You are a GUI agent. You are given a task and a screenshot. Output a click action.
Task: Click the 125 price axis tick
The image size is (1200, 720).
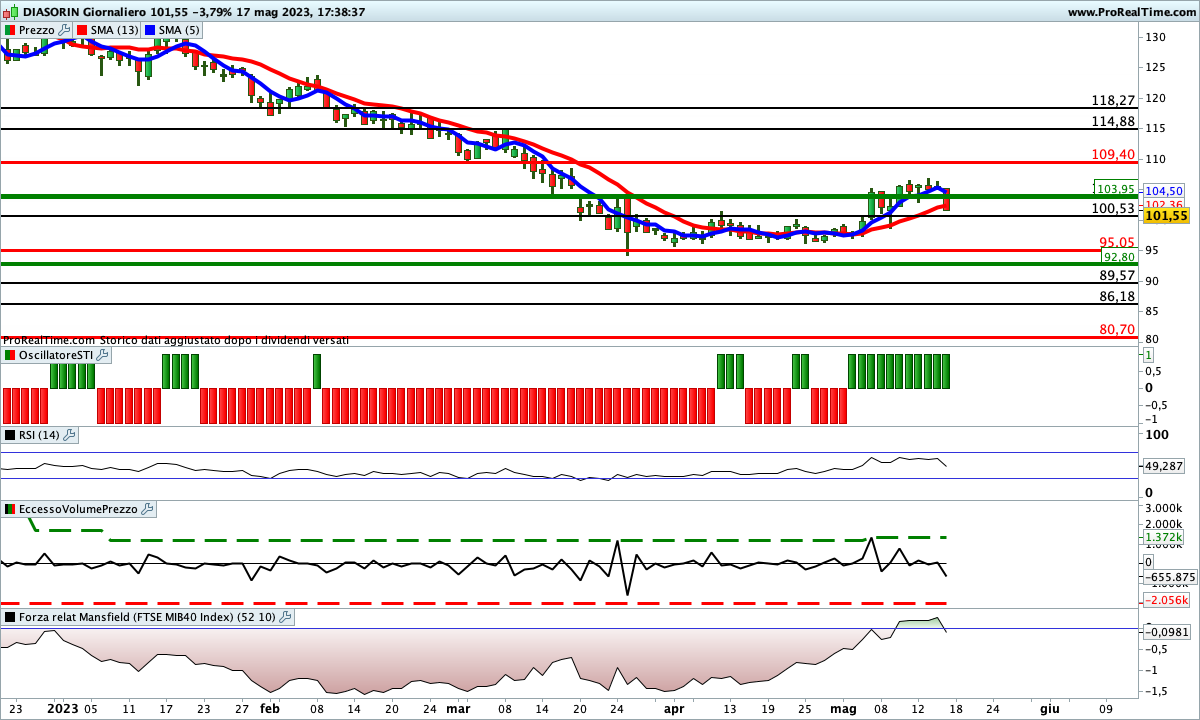coord(1156,68)
